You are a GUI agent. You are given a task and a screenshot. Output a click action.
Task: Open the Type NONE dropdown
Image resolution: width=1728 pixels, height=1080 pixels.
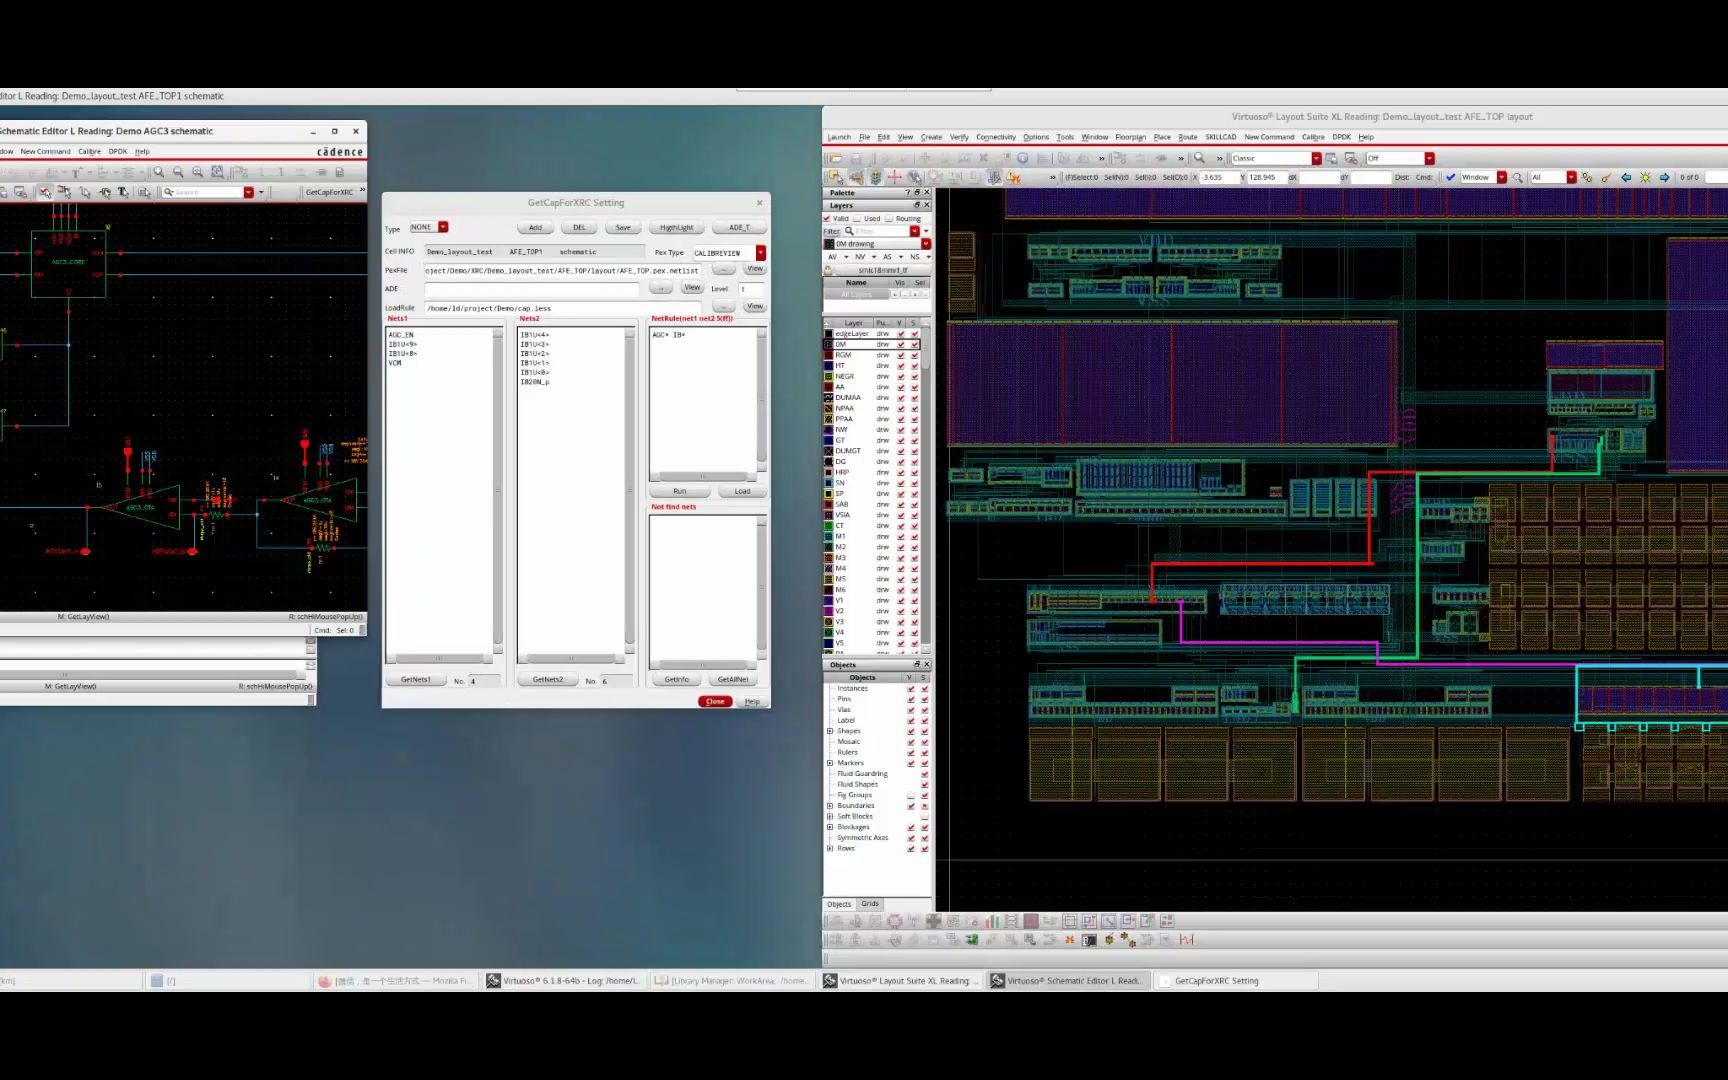point(443,227)
